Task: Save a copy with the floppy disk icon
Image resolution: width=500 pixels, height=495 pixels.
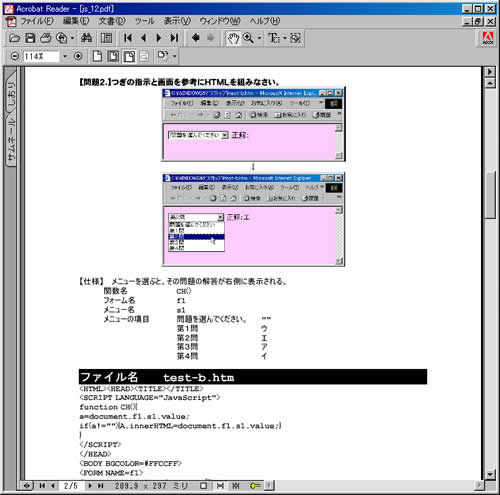Action: pos(30,38)
